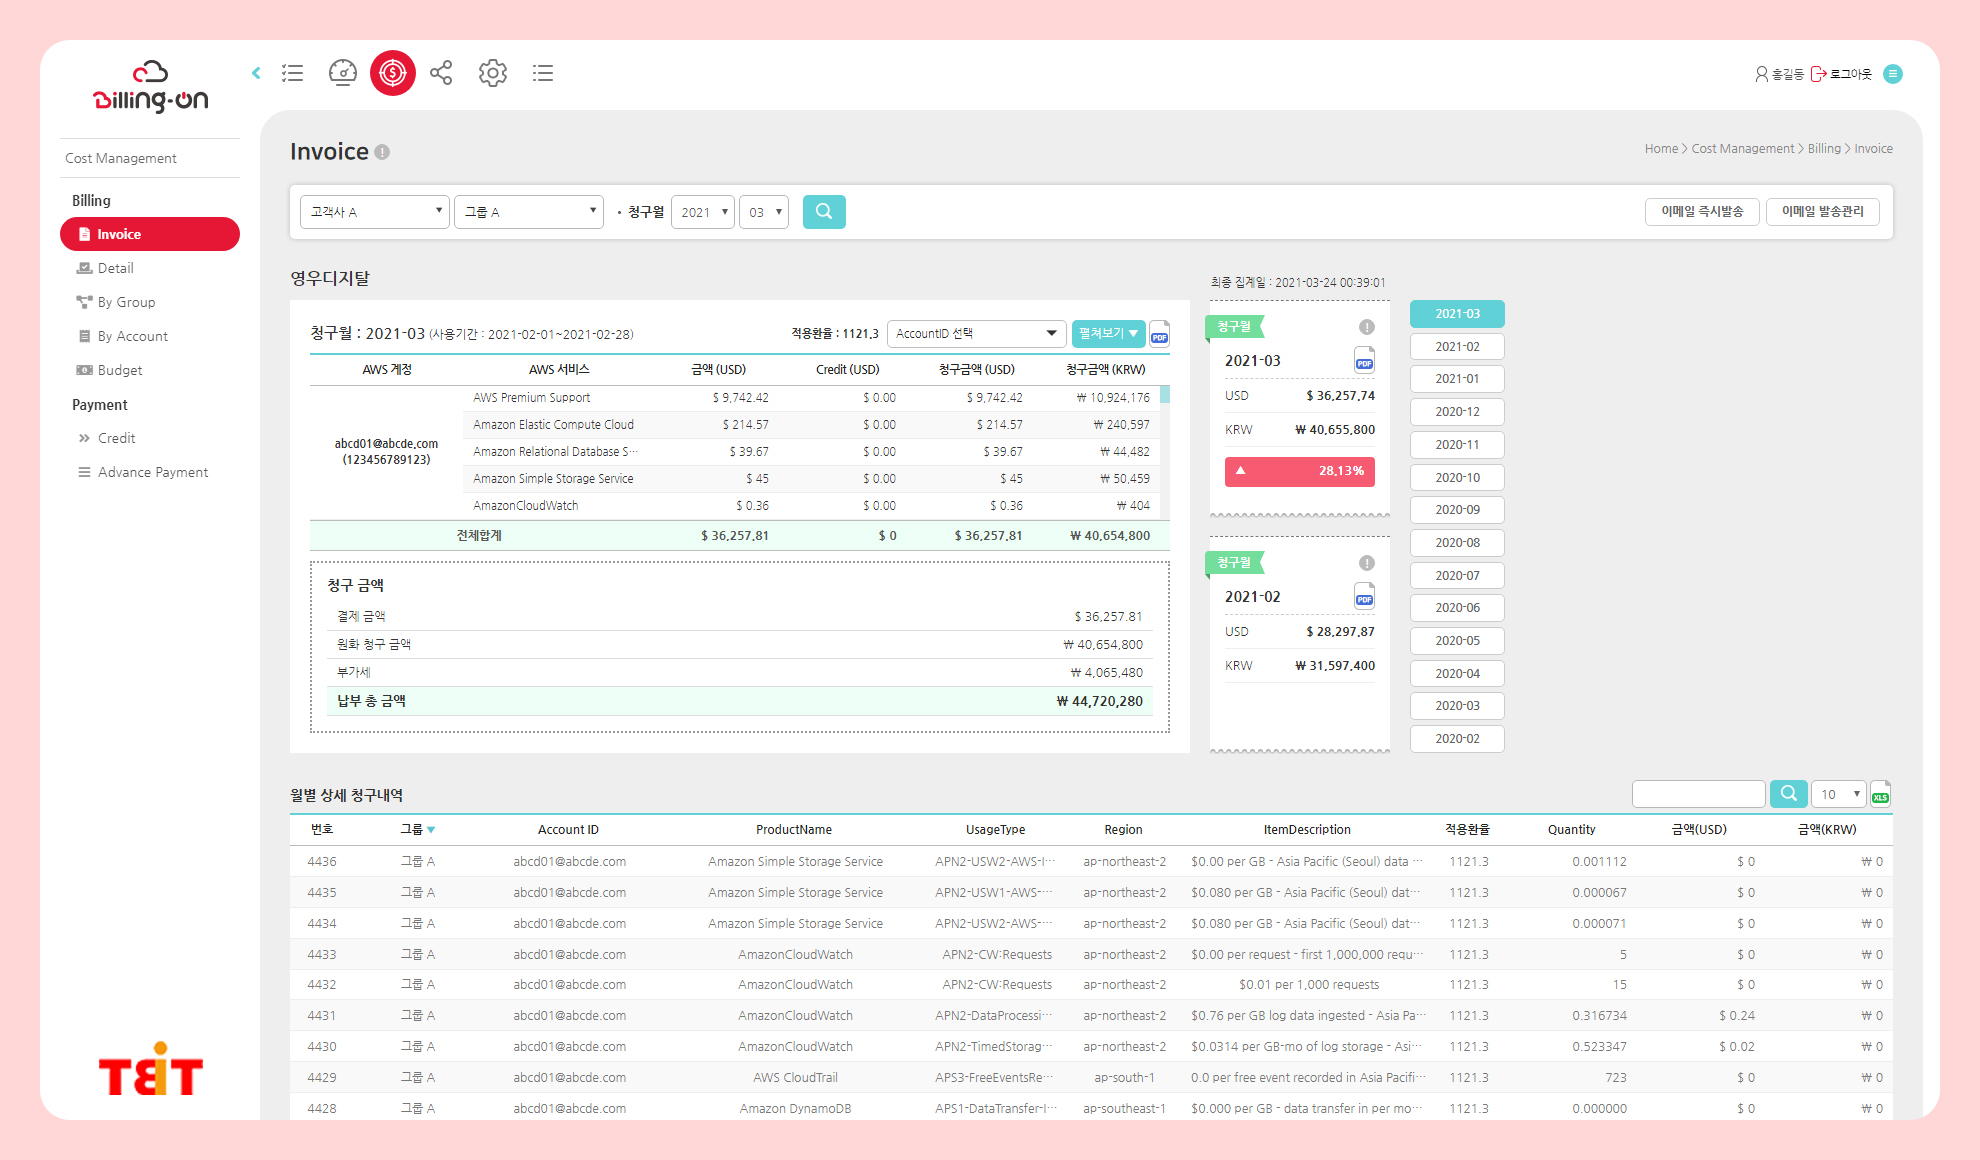
Task: Open the dashboard gauge icon in top toolbar
Action: click(x=343, y=73)
